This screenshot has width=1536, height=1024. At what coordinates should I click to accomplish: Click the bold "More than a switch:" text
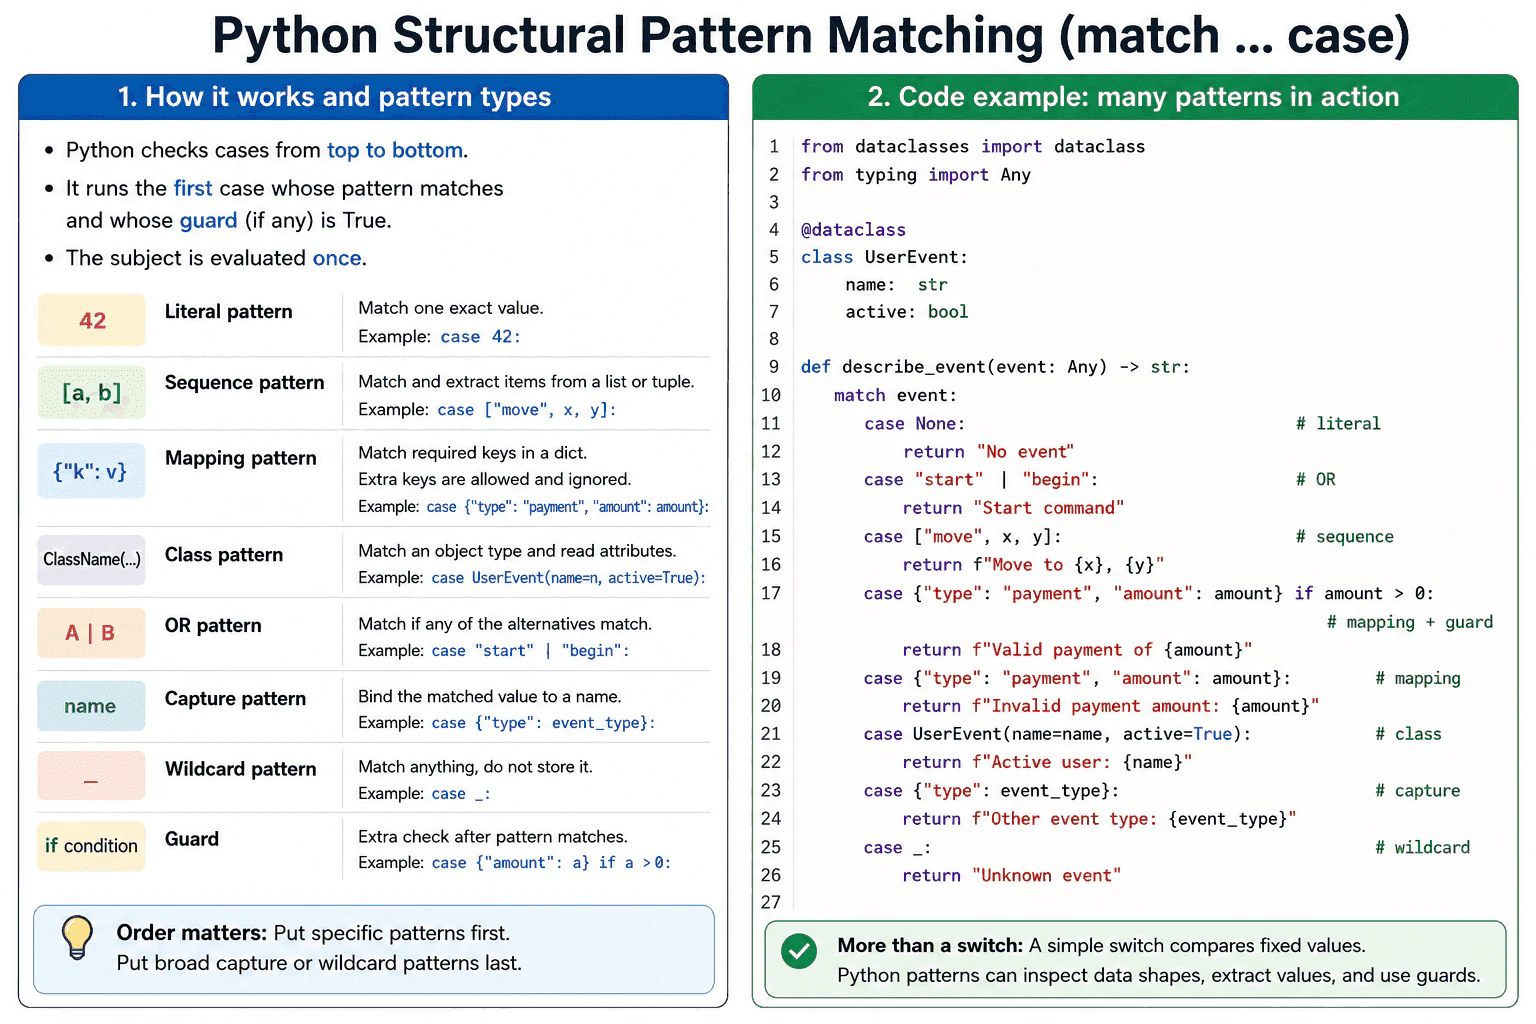click(x=930, y=946)
